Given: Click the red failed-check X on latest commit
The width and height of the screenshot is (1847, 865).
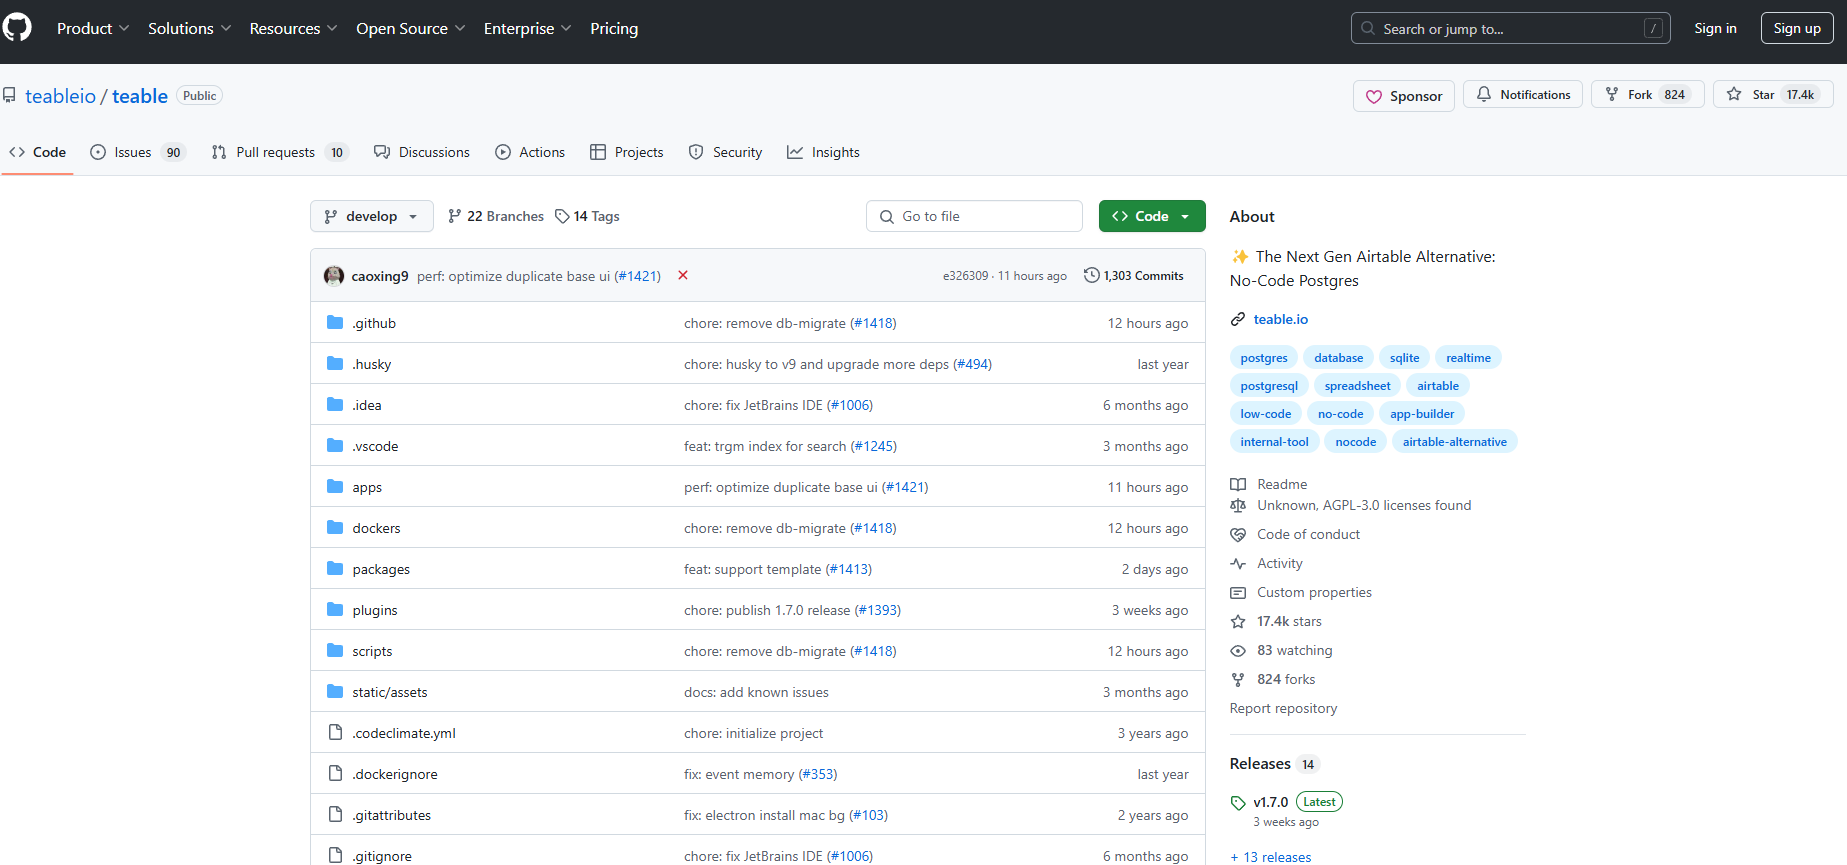Looking at the screenshot, I should (683, 275).
